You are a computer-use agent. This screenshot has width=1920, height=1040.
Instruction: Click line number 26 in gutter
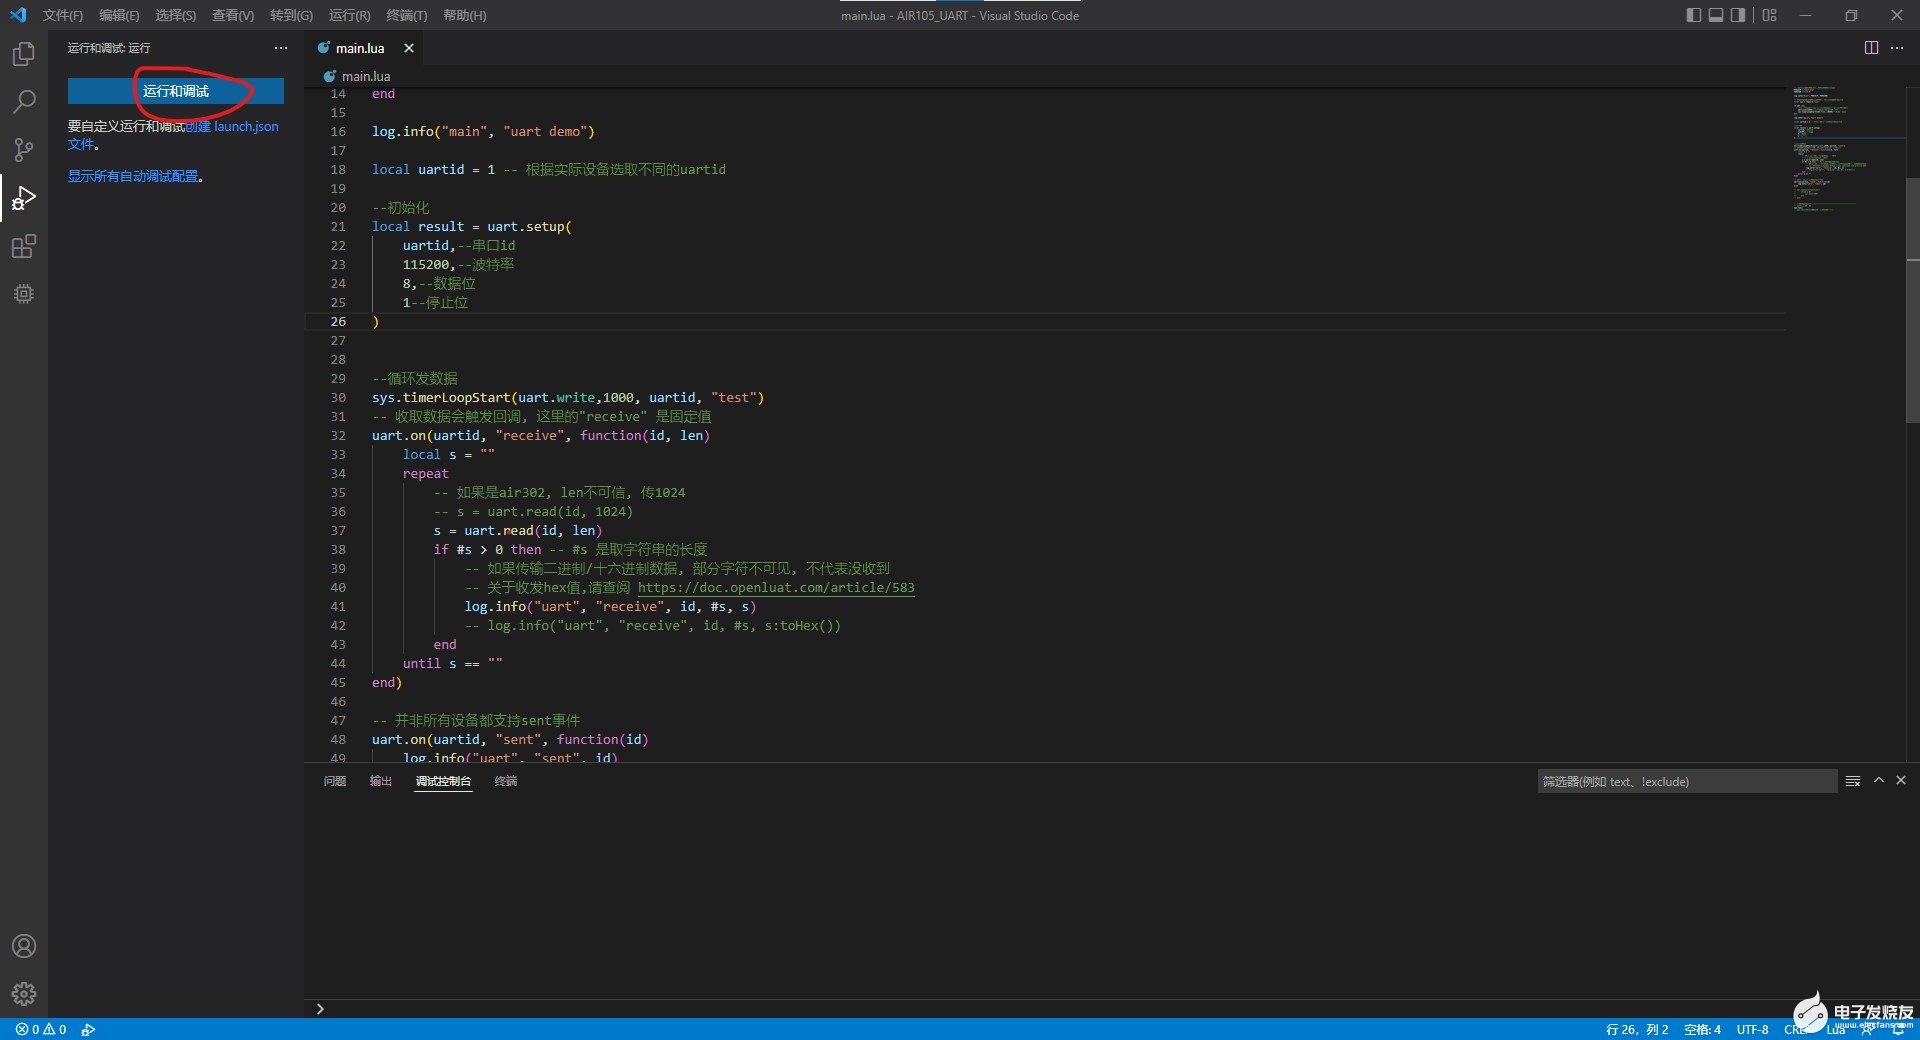pos(338,321)
